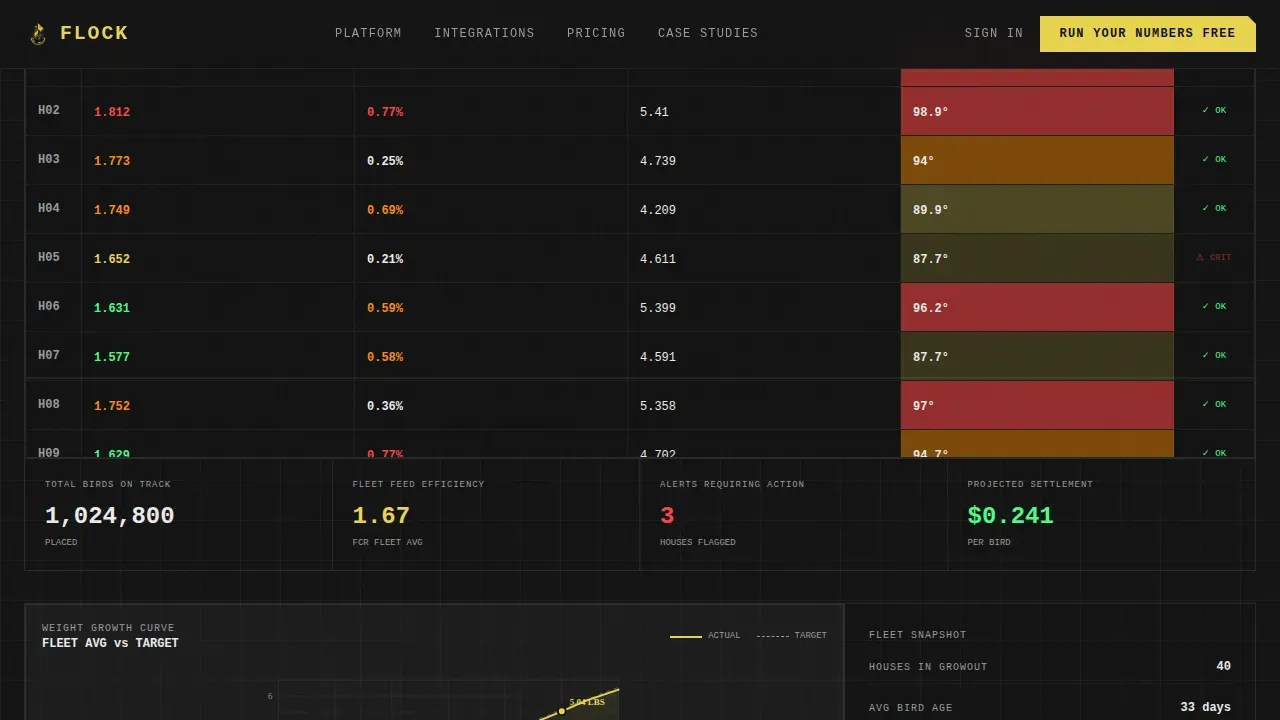Click the Alerts Requiring Action stat card
Viewport: 1280px width, 720px height.
tap(793, 514)
